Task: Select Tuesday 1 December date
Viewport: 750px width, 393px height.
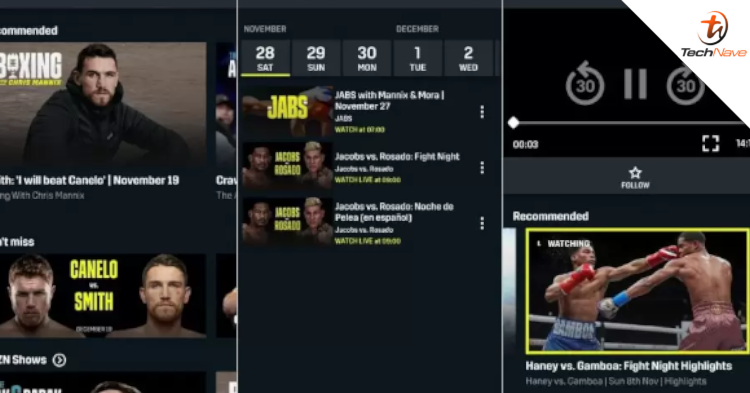Action: pyautogui.click(x=418, y=58)
